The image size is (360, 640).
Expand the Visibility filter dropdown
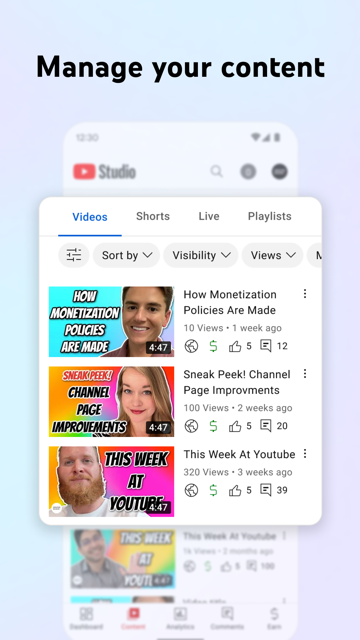click(x=201, y=255)
